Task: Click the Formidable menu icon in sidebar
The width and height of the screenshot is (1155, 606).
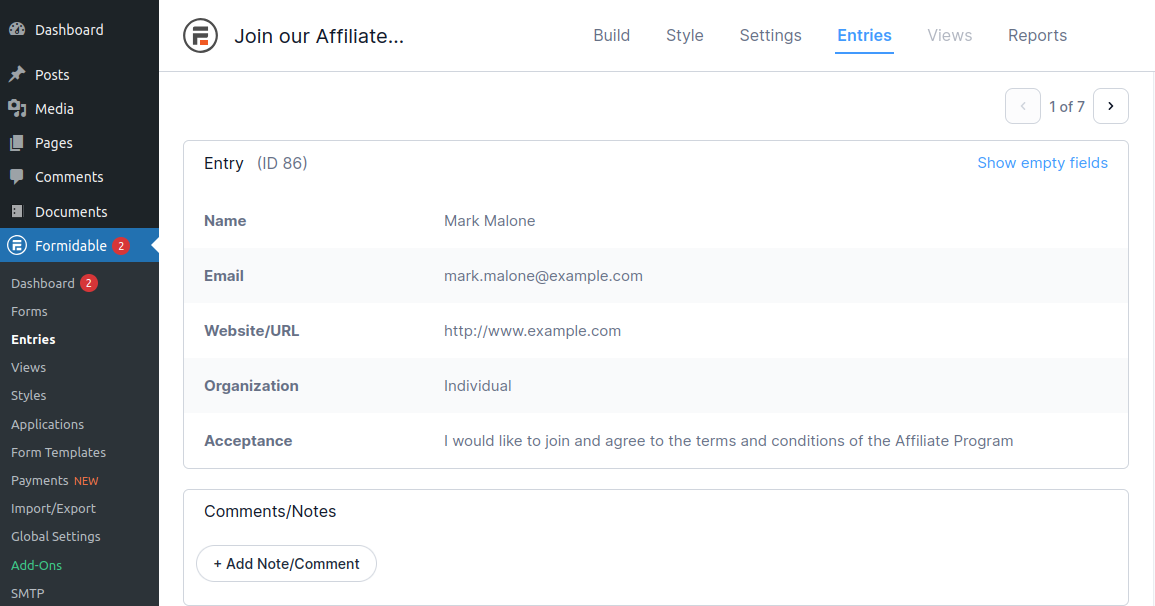Action: coord(17,246)
